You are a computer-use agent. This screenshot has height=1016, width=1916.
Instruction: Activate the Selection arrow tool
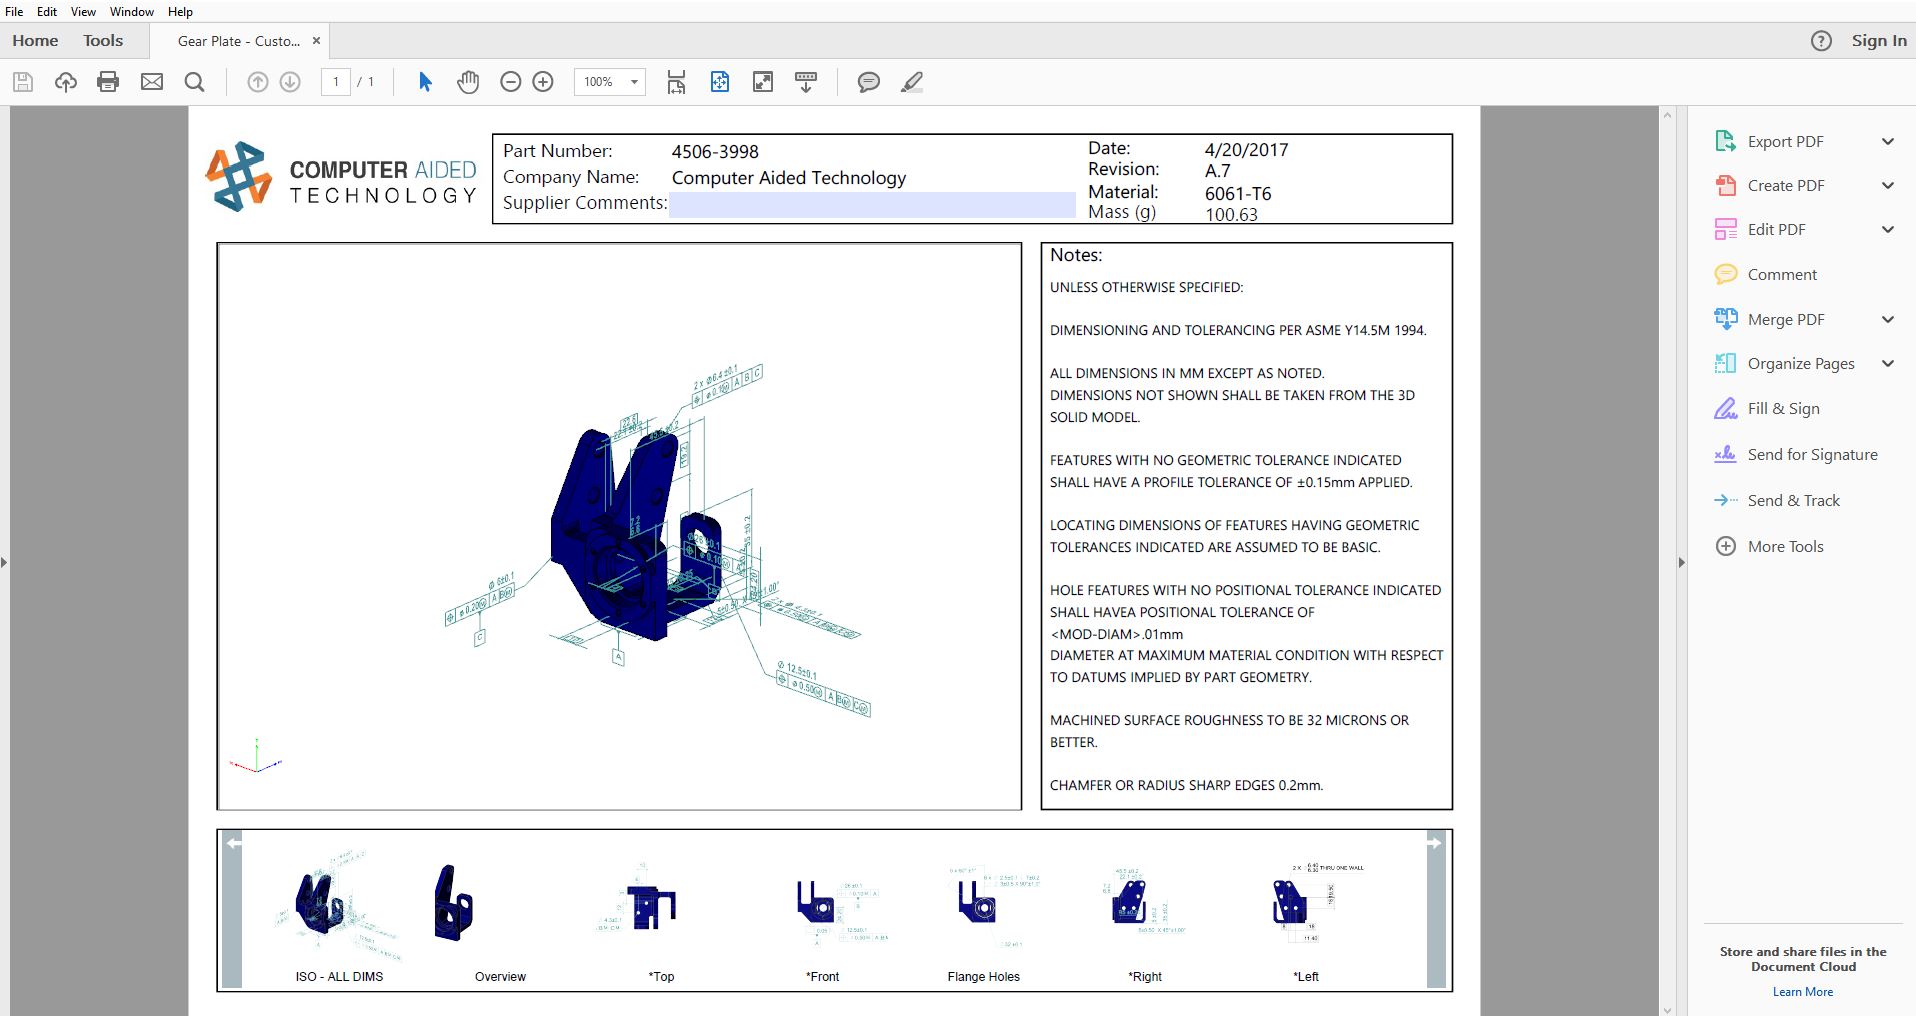tap(425, 82)
